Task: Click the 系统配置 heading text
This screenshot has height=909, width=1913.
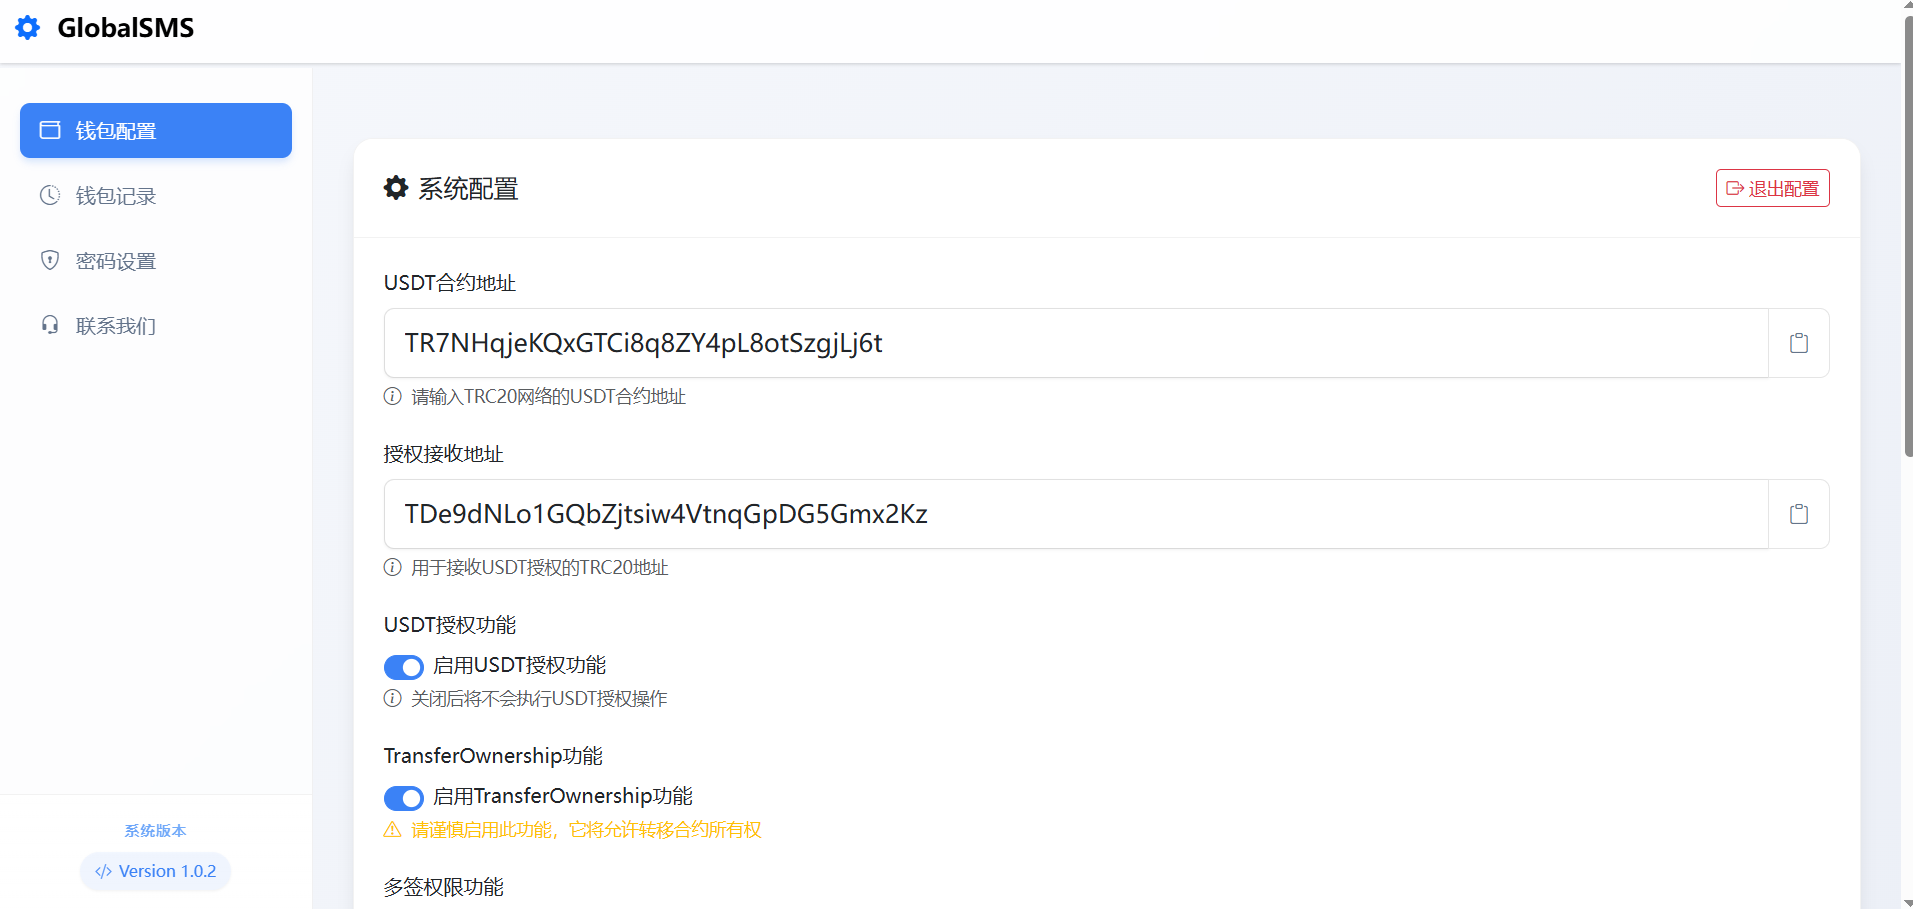Action: [x=468, y=189]
